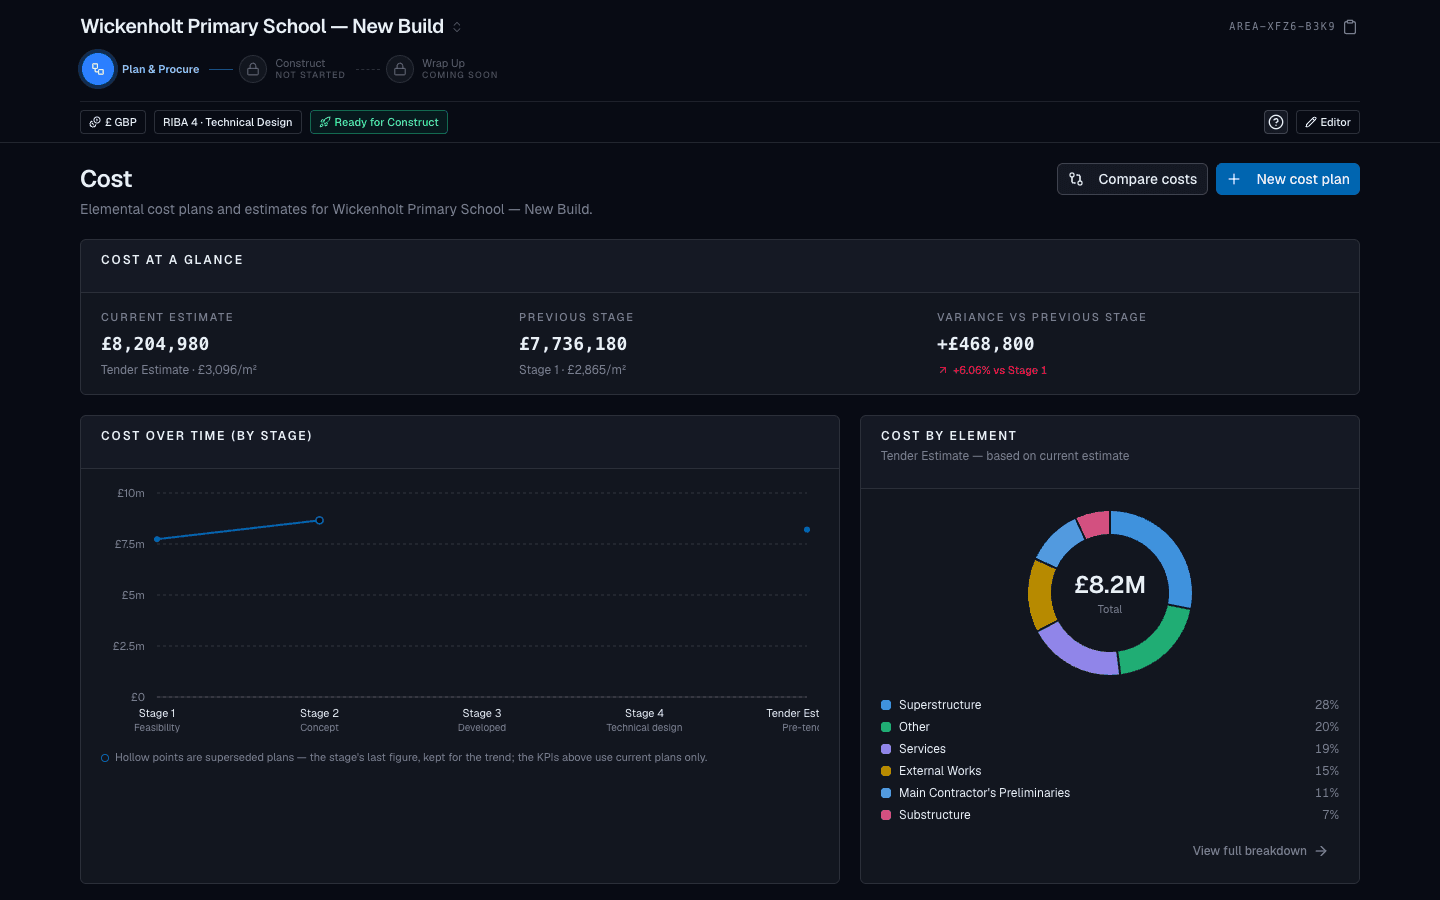Click the variance value "+£468,800"
Screen dimensions: 1440x900
[x=986, y=344]
